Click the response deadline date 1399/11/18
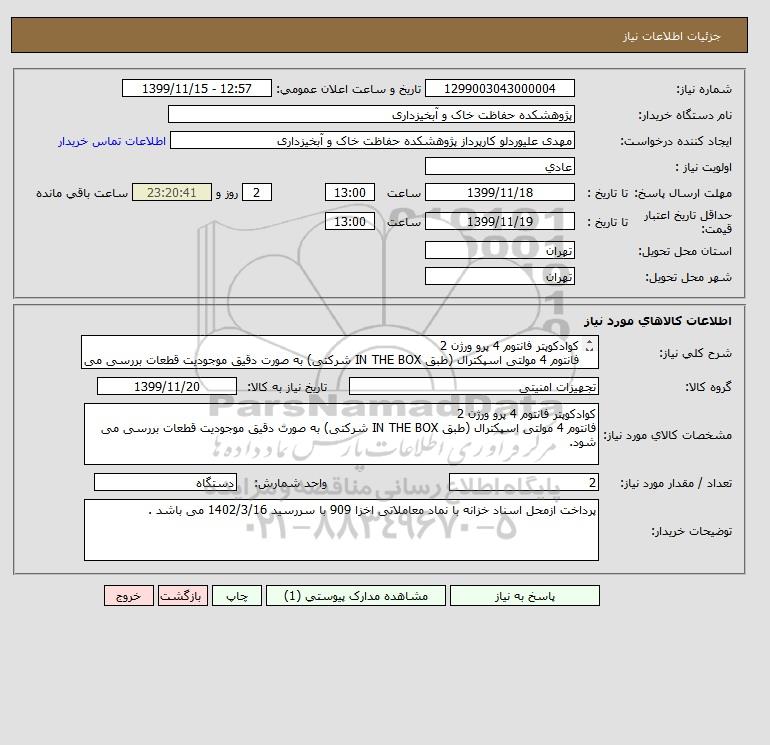 tap(499, 193)
